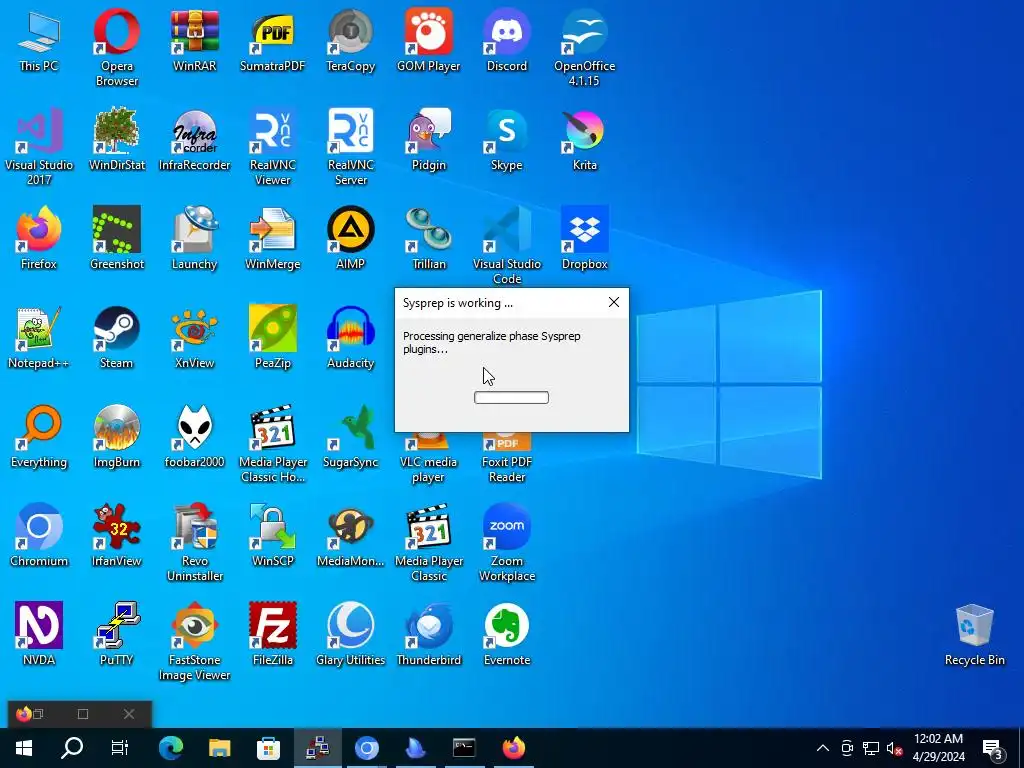Select the InfraRecorder desktop icon
Image resolution: width=1024 pixels, height=768 pixels.
tap(195, 138)
